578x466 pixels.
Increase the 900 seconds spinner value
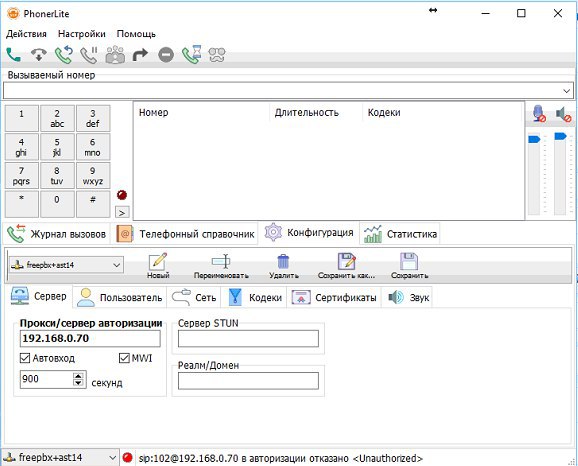[78, 376]
